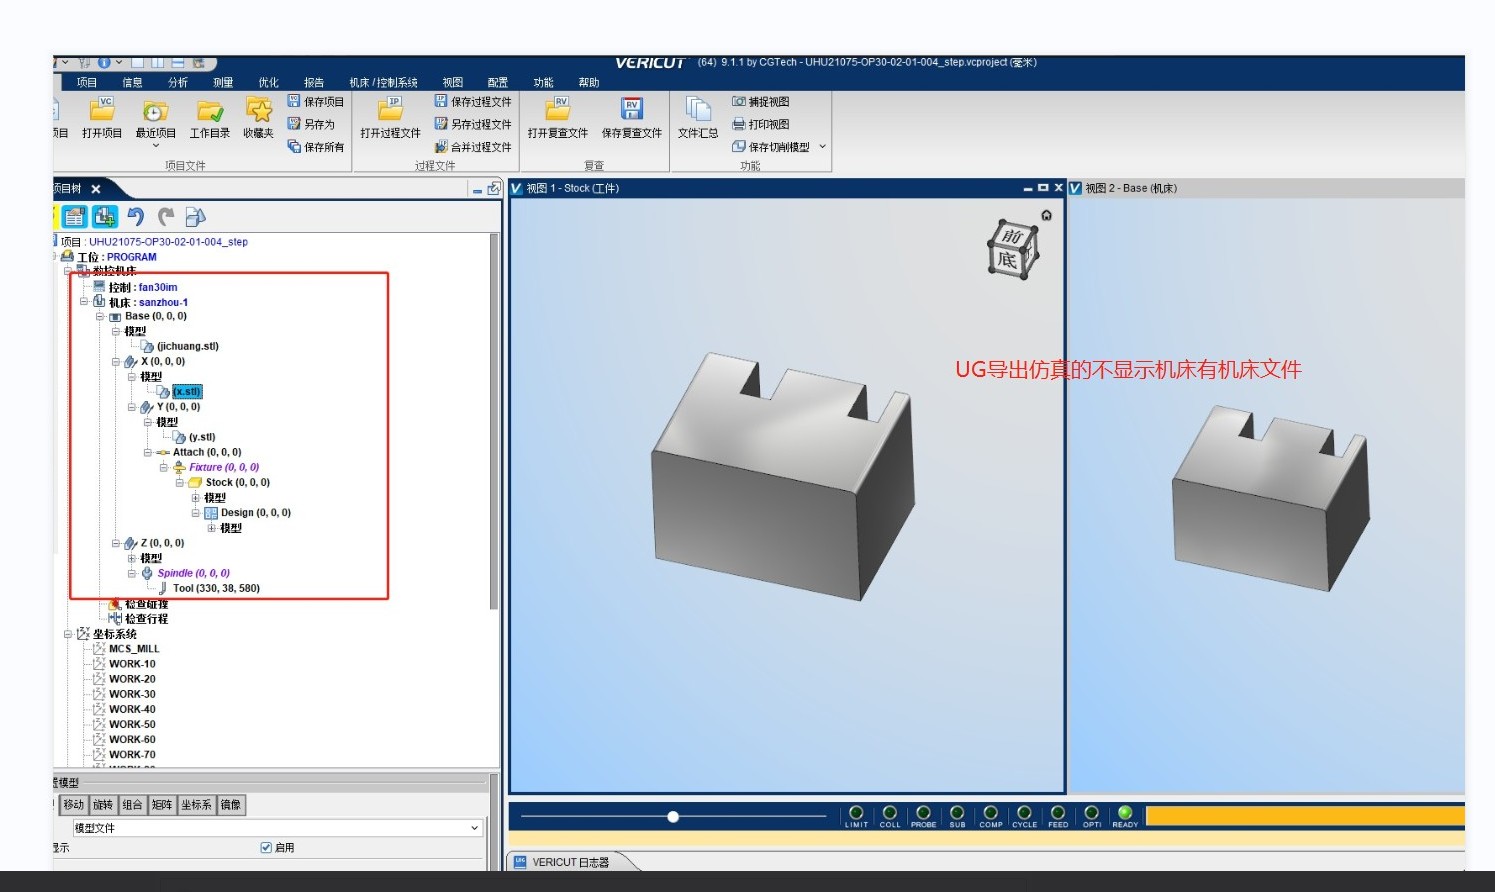
Task: Click the 文件汇总 file summary icon
Action: [698, 109]
